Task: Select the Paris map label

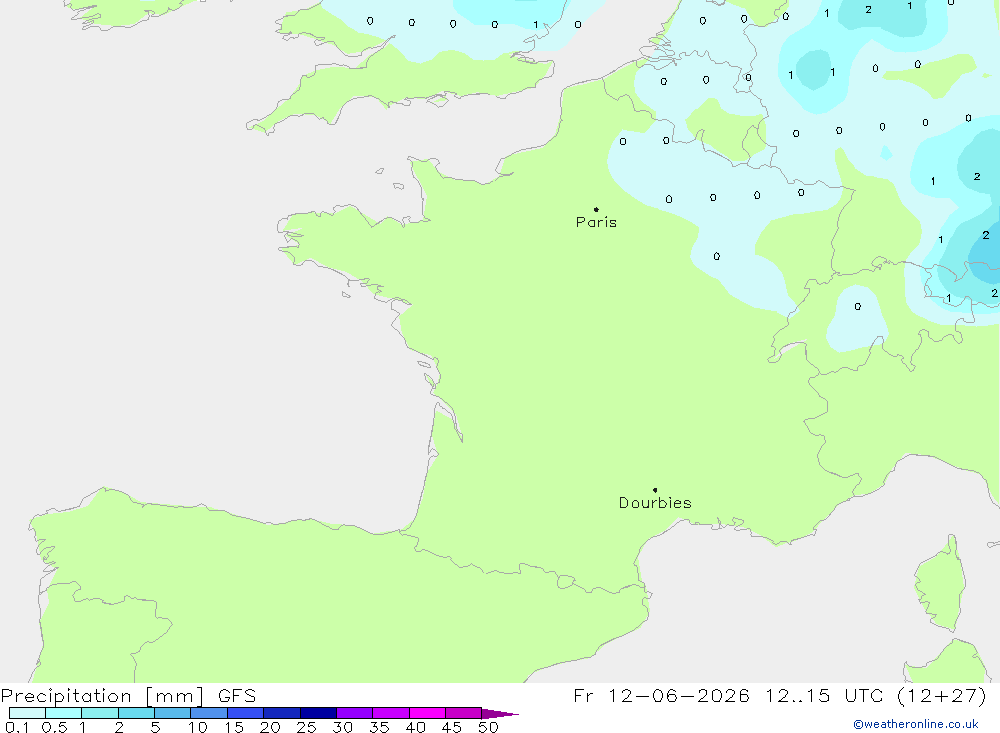Action: [x=596, y=222]
